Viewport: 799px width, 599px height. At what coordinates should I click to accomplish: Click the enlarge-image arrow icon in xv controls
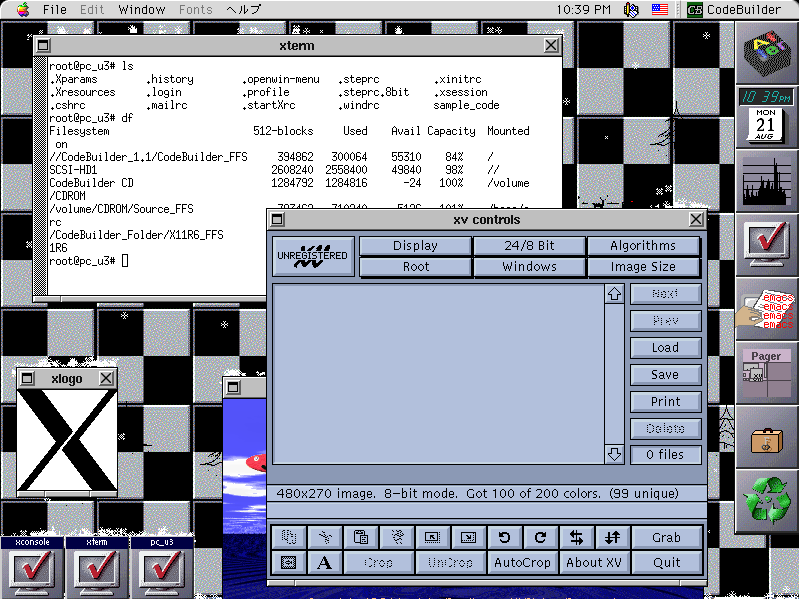point(468,537)
